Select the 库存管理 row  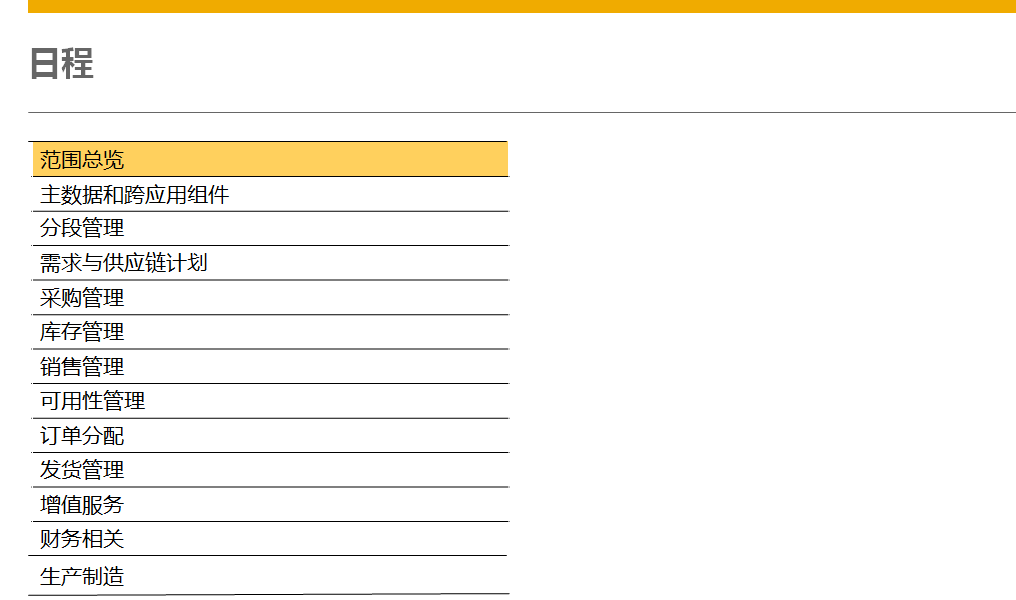[x=270, y=332]
